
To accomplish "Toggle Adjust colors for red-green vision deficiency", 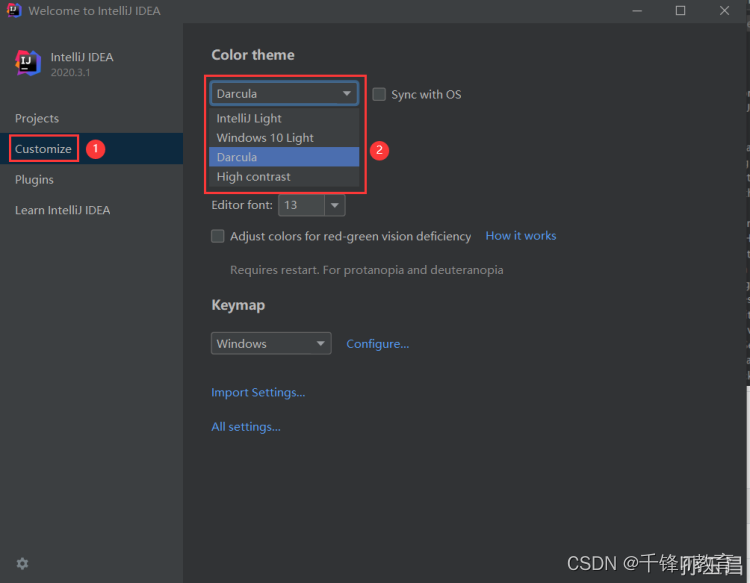I will 218,236.
